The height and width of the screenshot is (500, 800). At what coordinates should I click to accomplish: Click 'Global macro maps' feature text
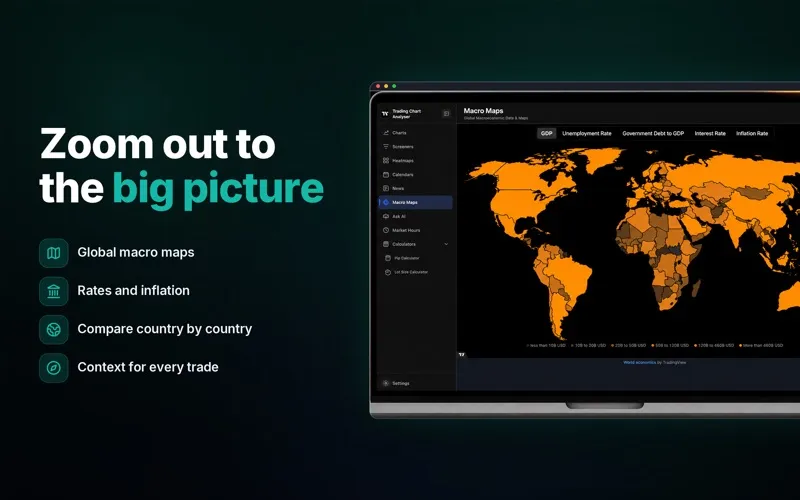click(x=136, y=252)
